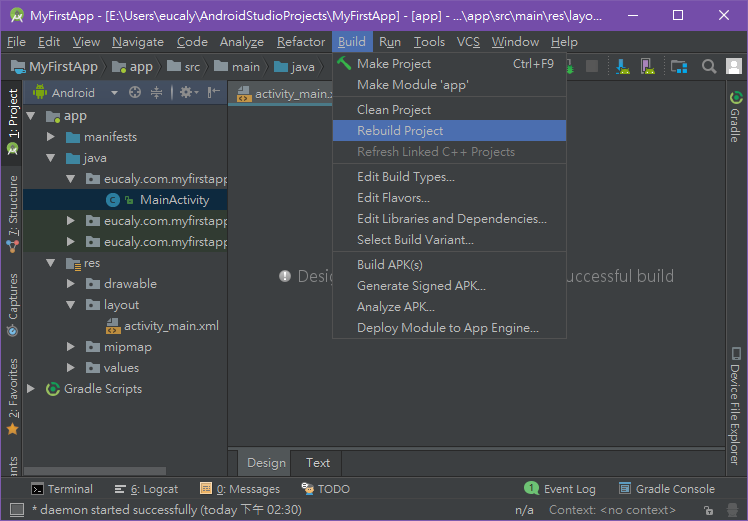Open the Captures tool window
Viewport: 748px width, 521px height.
(x=13, y=304)
